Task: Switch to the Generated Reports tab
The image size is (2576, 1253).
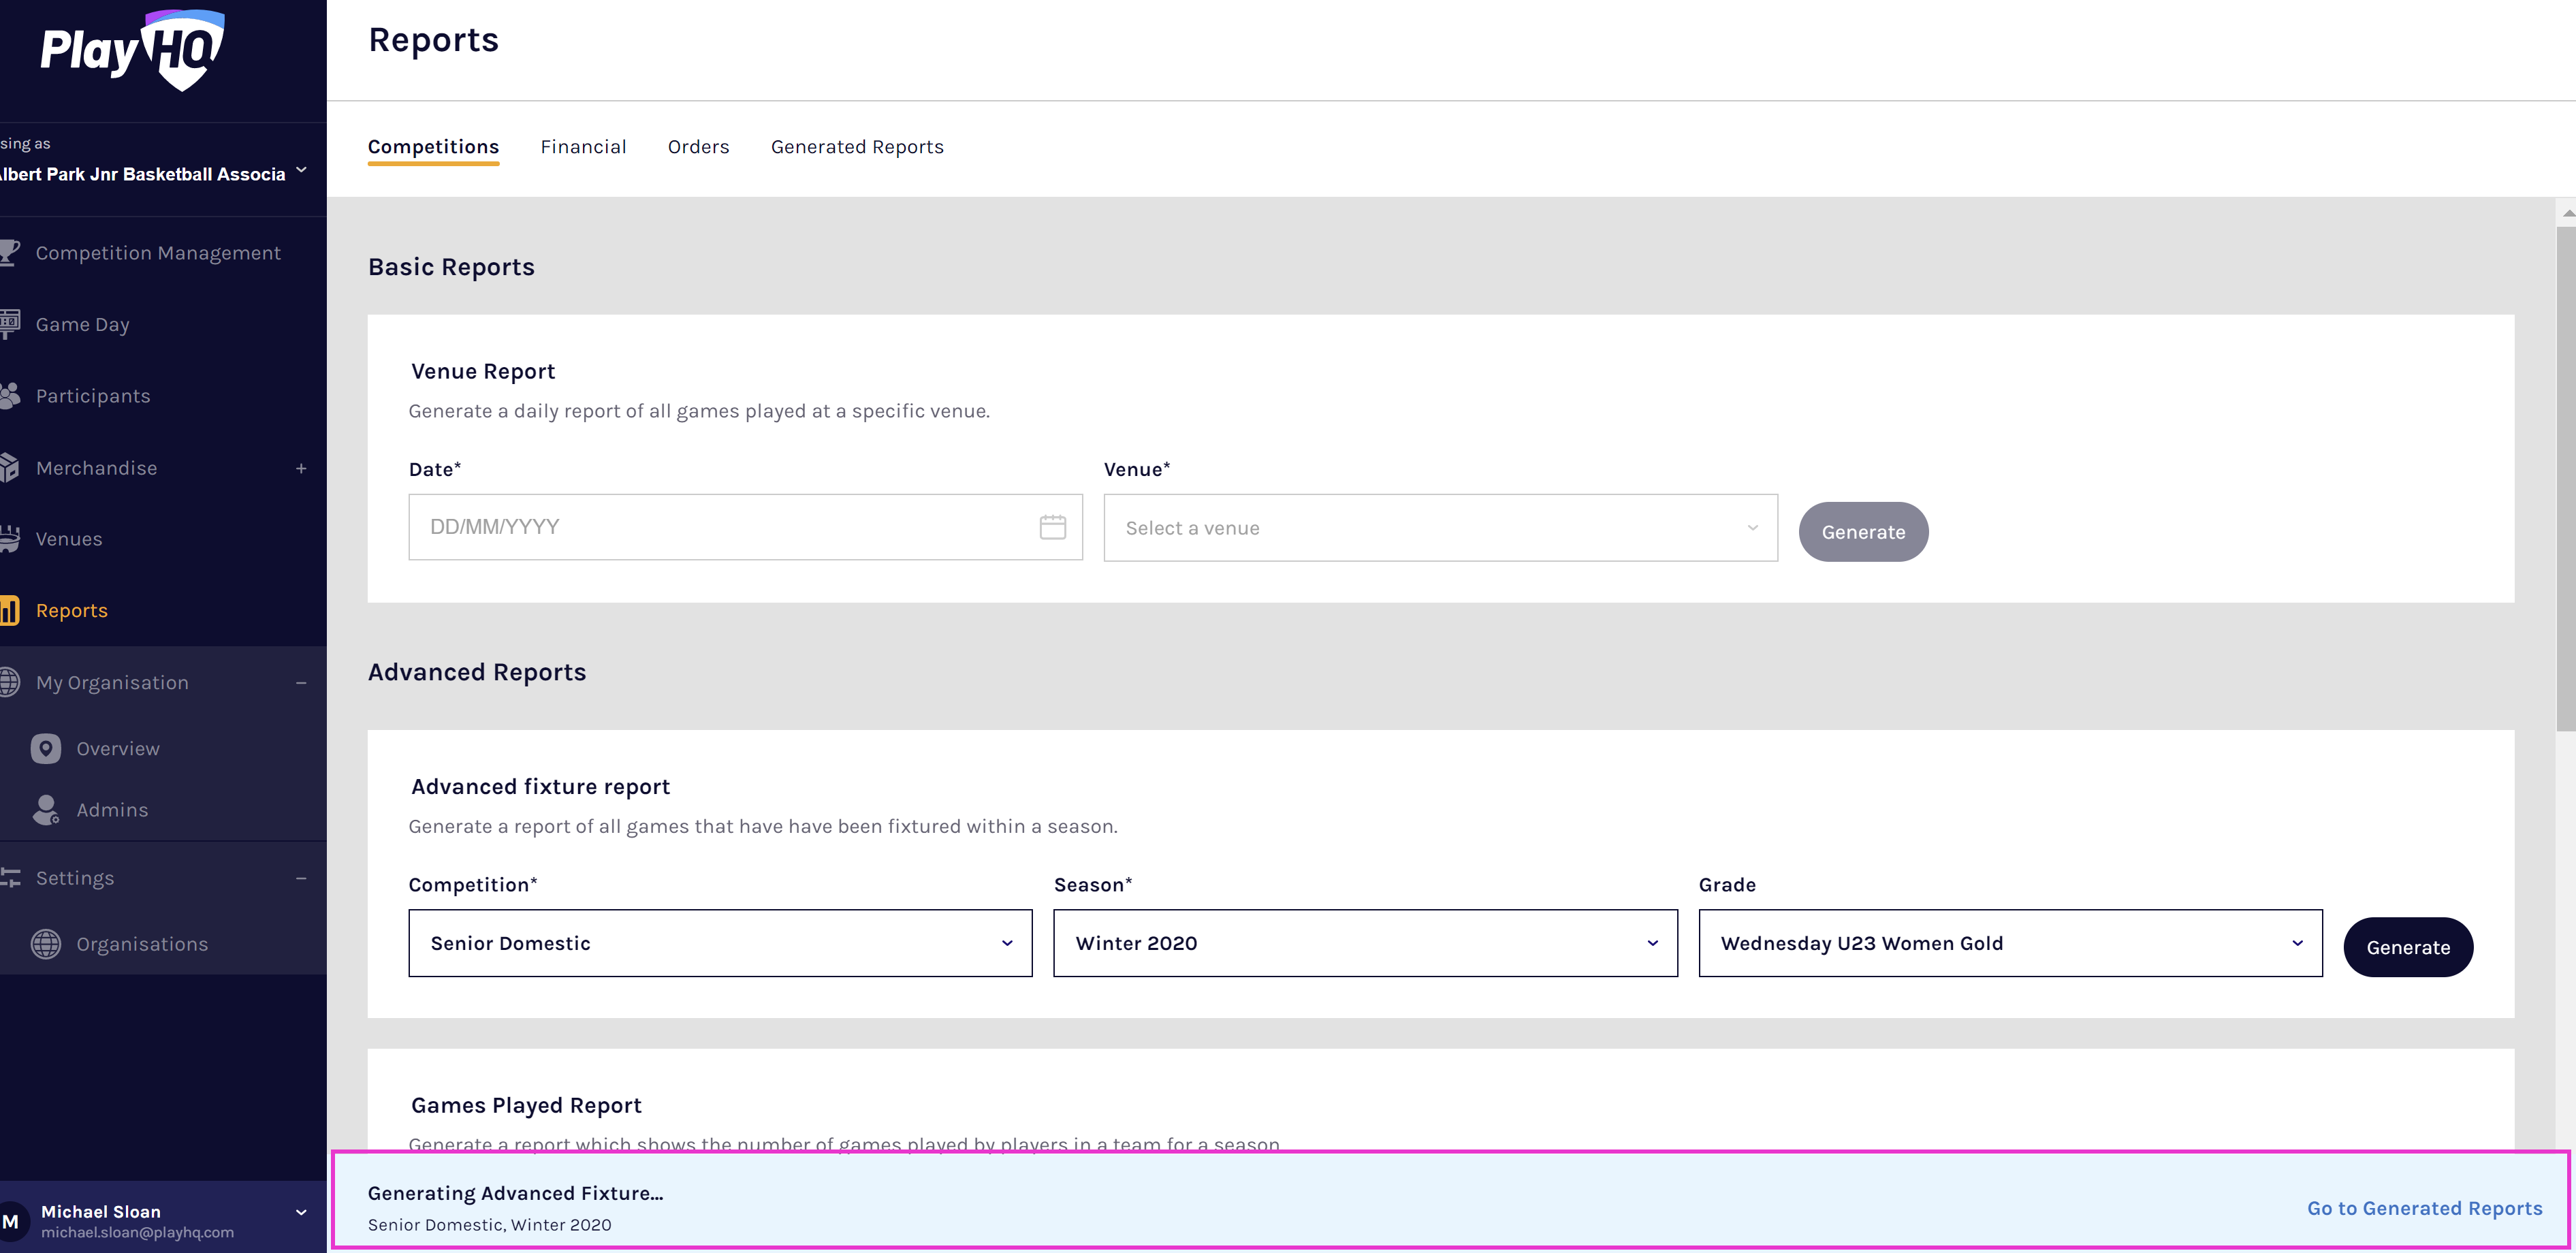Action: [x=857, y=147]
